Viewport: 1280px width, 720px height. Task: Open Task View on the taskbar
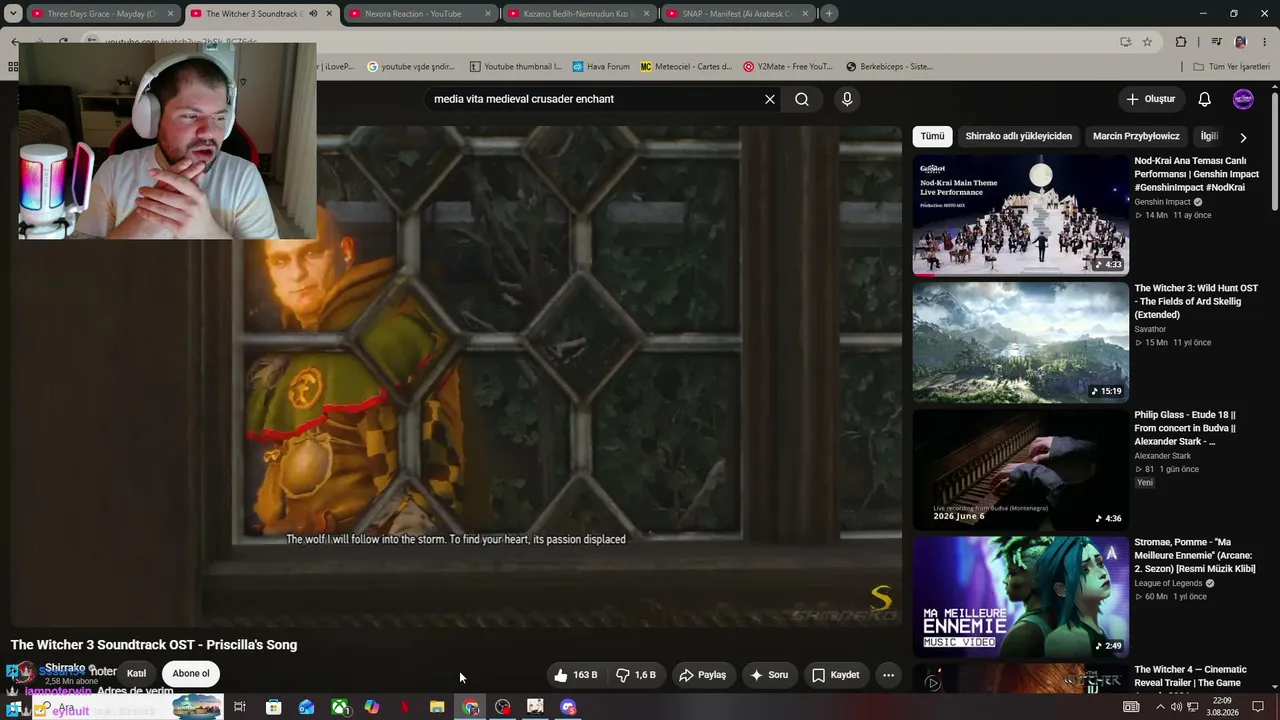240,707
